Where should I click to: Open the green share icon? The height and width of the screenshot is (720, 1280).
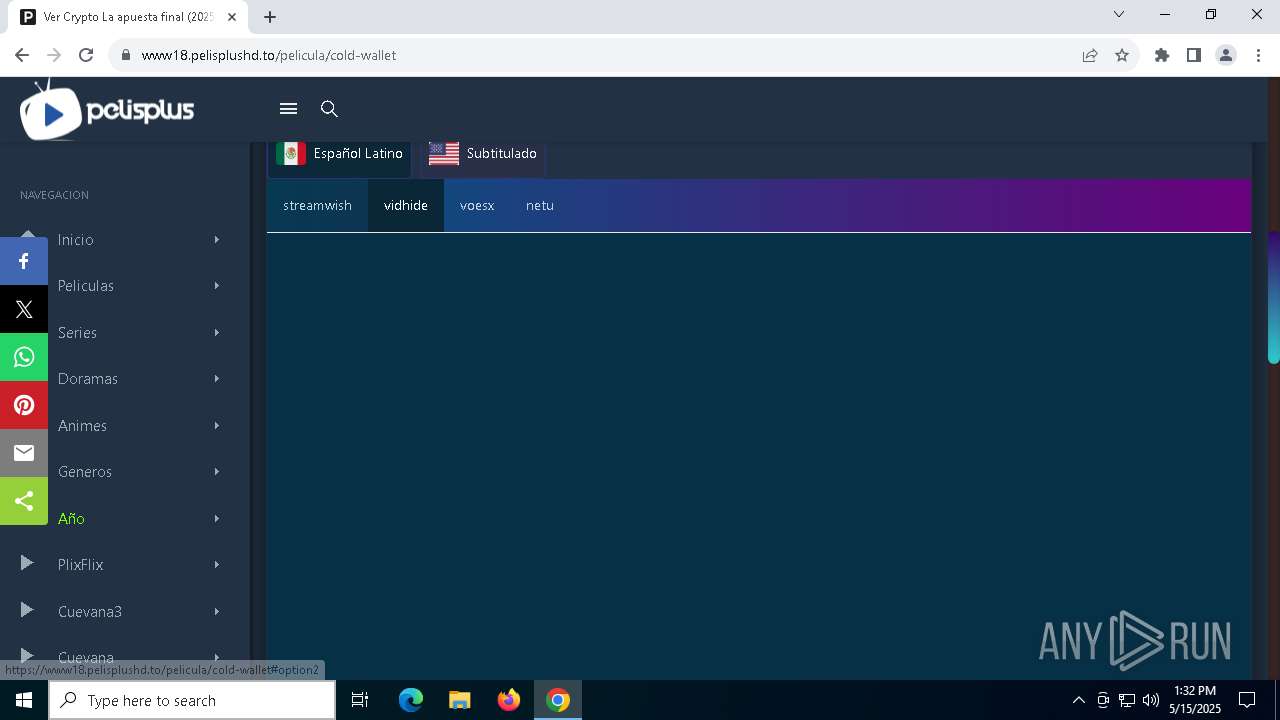pos(24,501)
